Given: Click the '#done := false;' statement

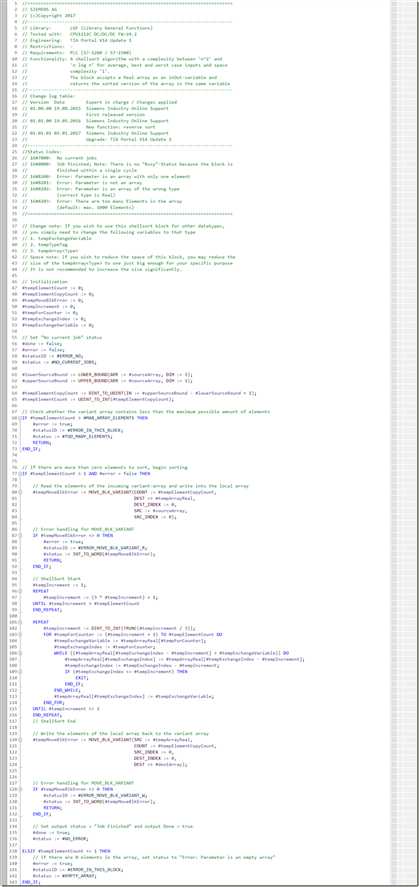Looking at the screenshot, I should [42, 343].
